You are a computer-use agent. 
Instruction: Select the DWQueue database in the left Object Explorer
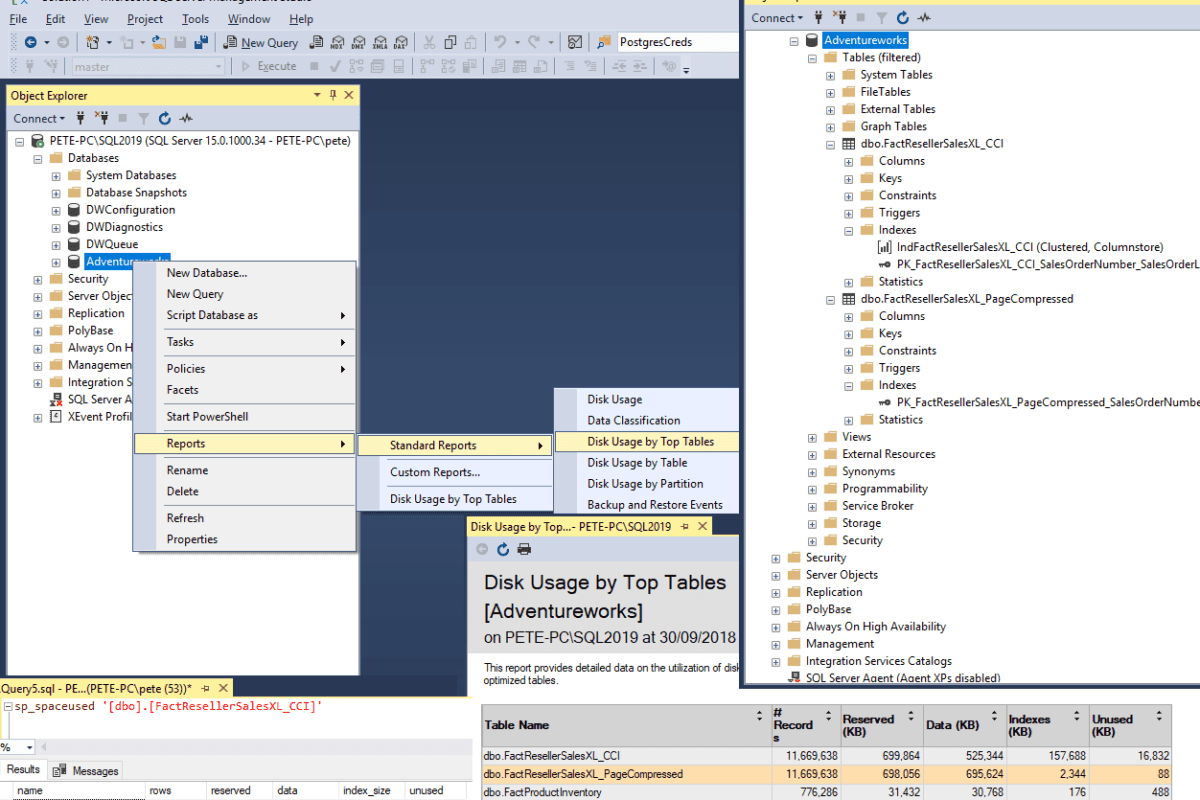111,244
